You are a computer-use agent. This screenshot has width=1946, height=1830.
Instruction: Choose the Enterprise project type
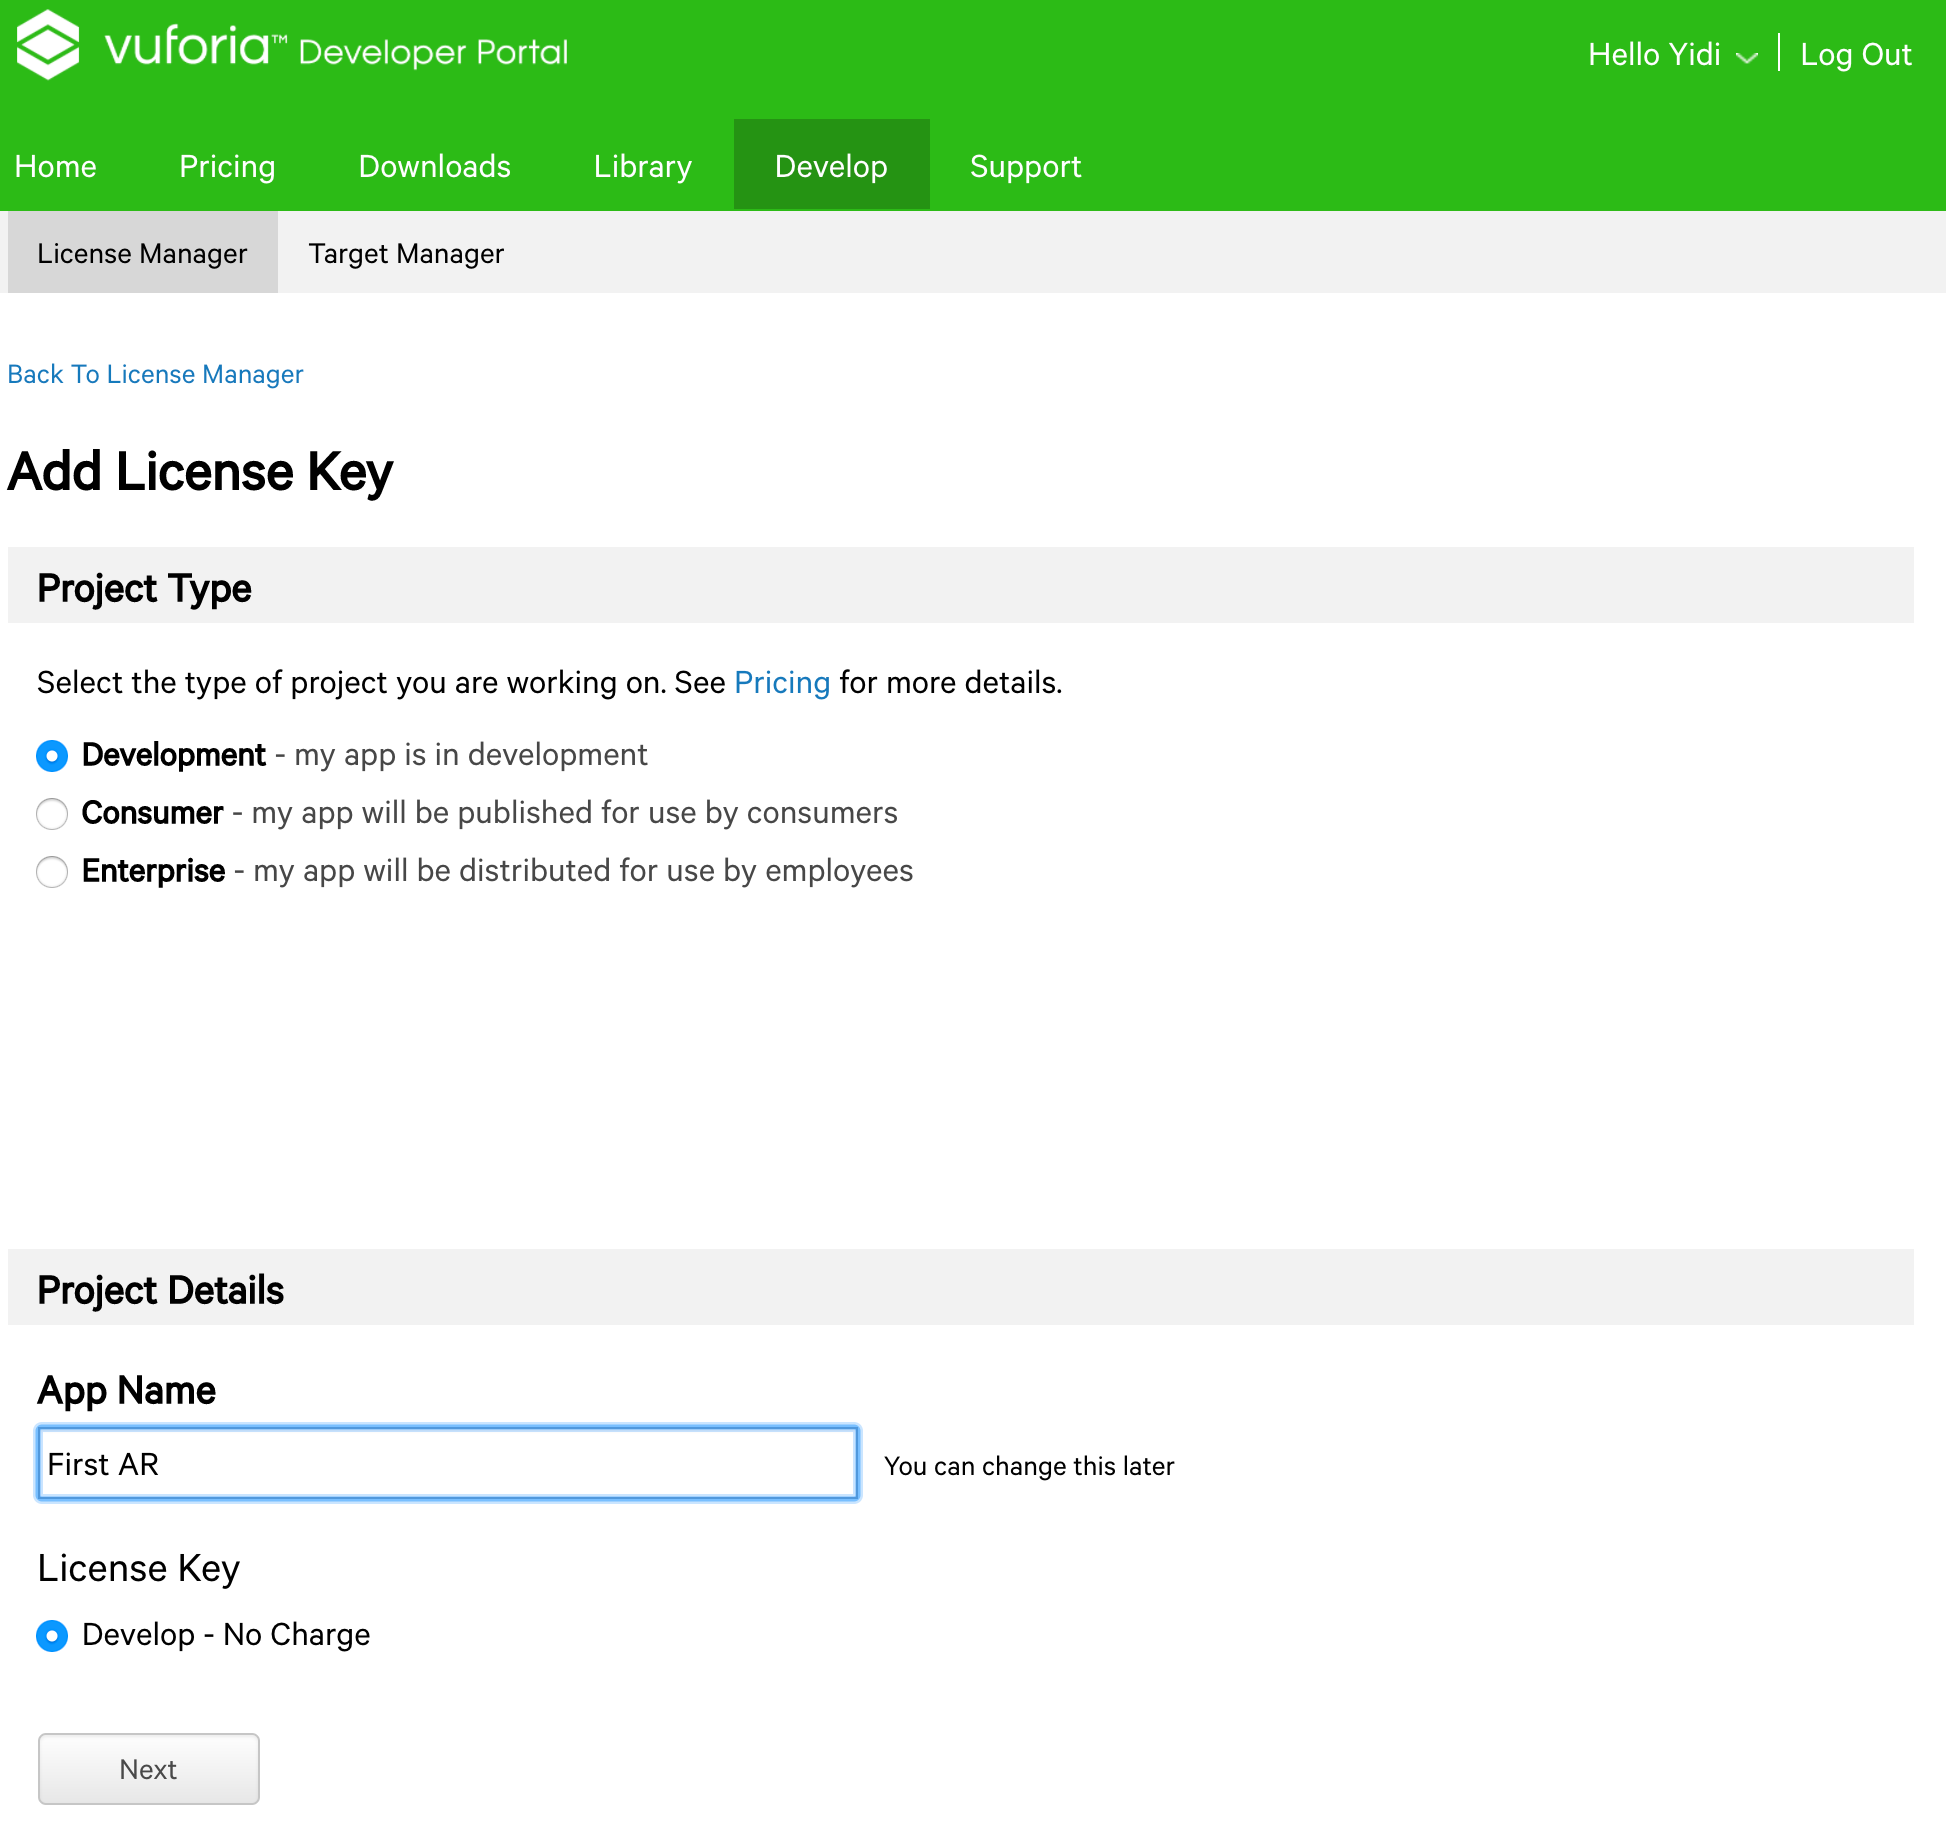[52, 872]
